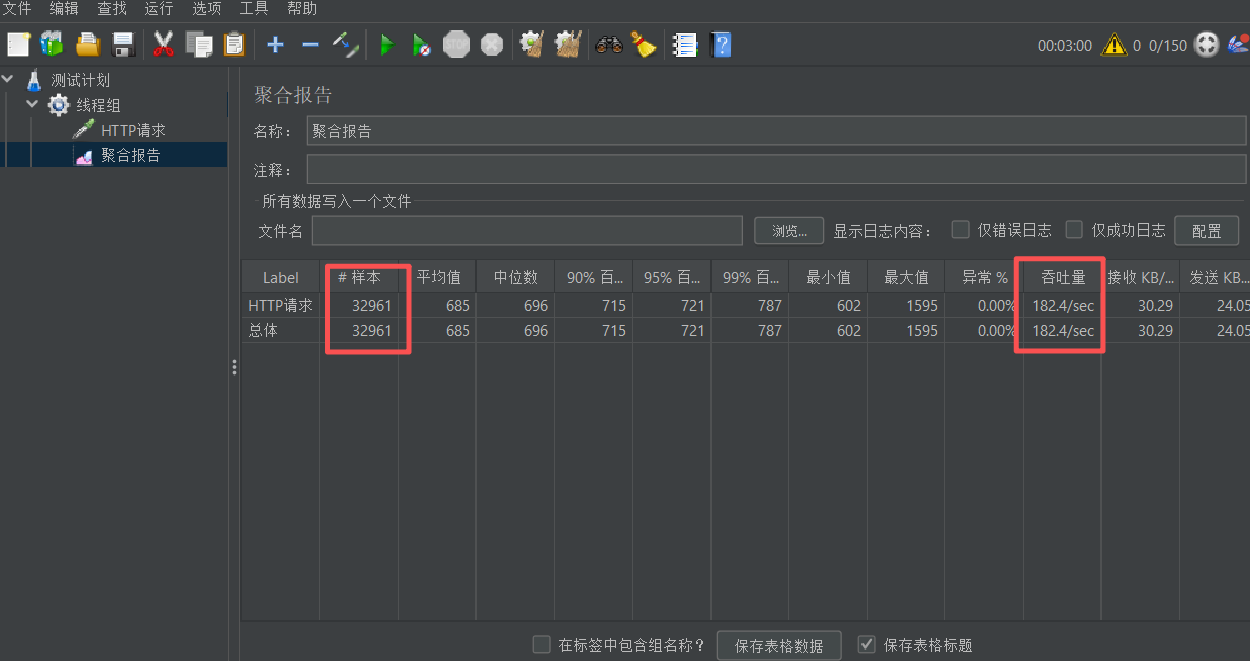Click the clear-all results broom icon
Image resolution: width=1250 pixels, height=661 pixels.
568,44
